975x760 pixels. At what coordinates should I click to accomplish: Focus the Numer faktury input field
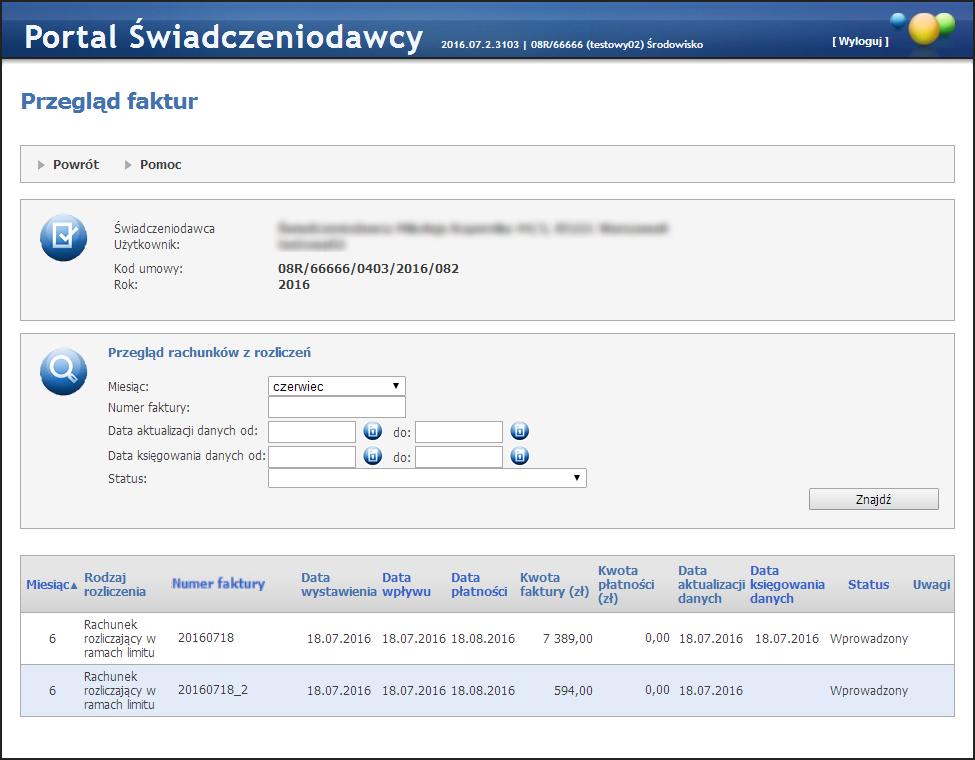tap(337, 407)
